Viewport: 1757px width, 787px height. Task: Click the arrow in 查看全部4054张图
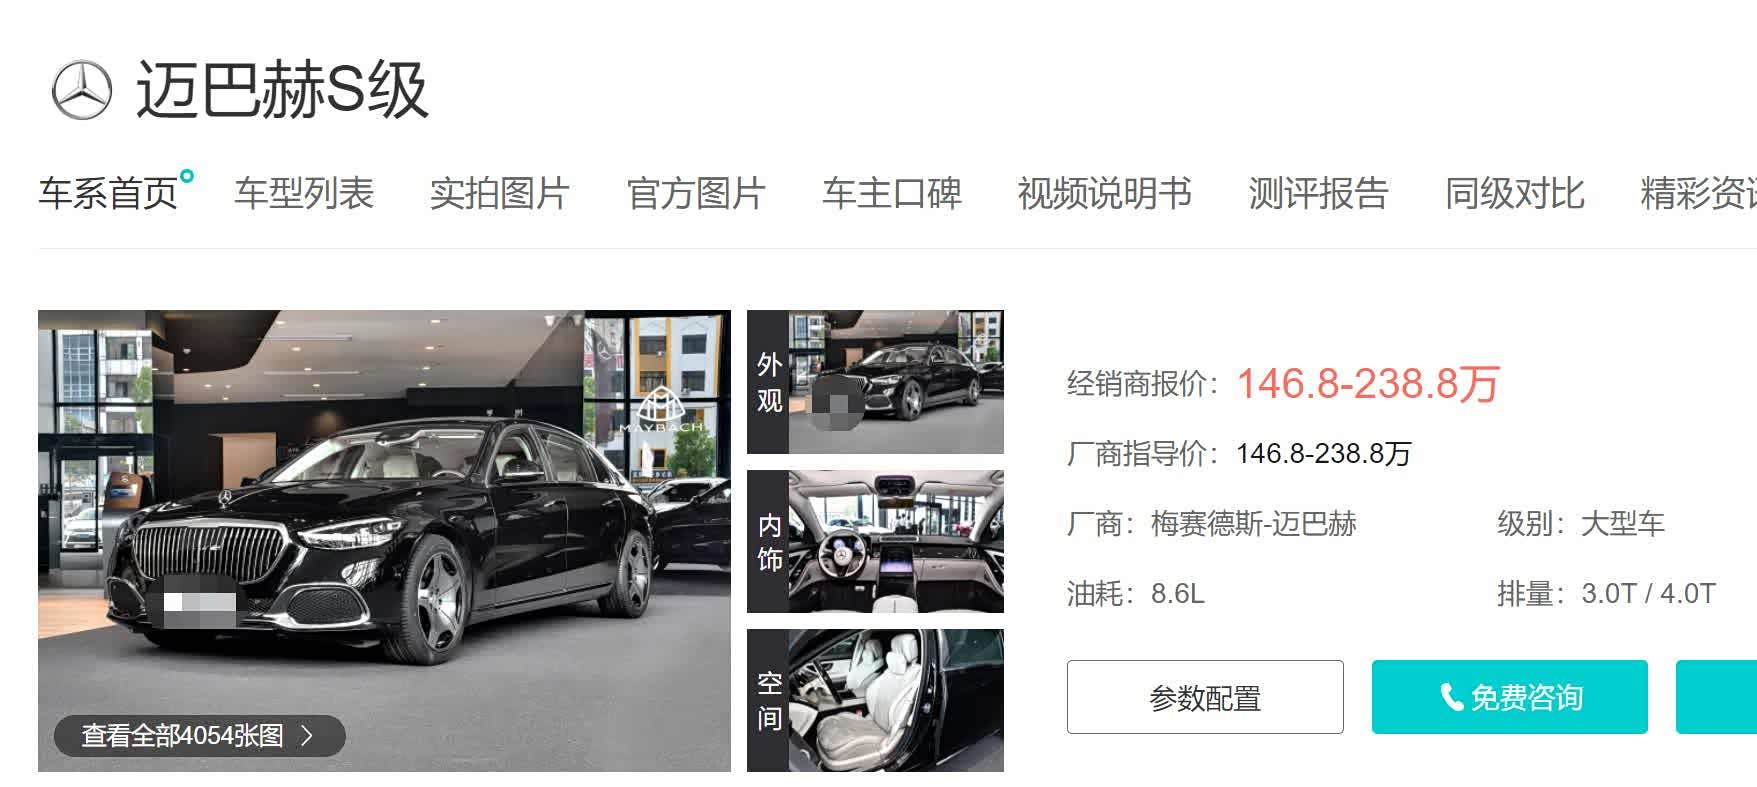coord(307,736)
